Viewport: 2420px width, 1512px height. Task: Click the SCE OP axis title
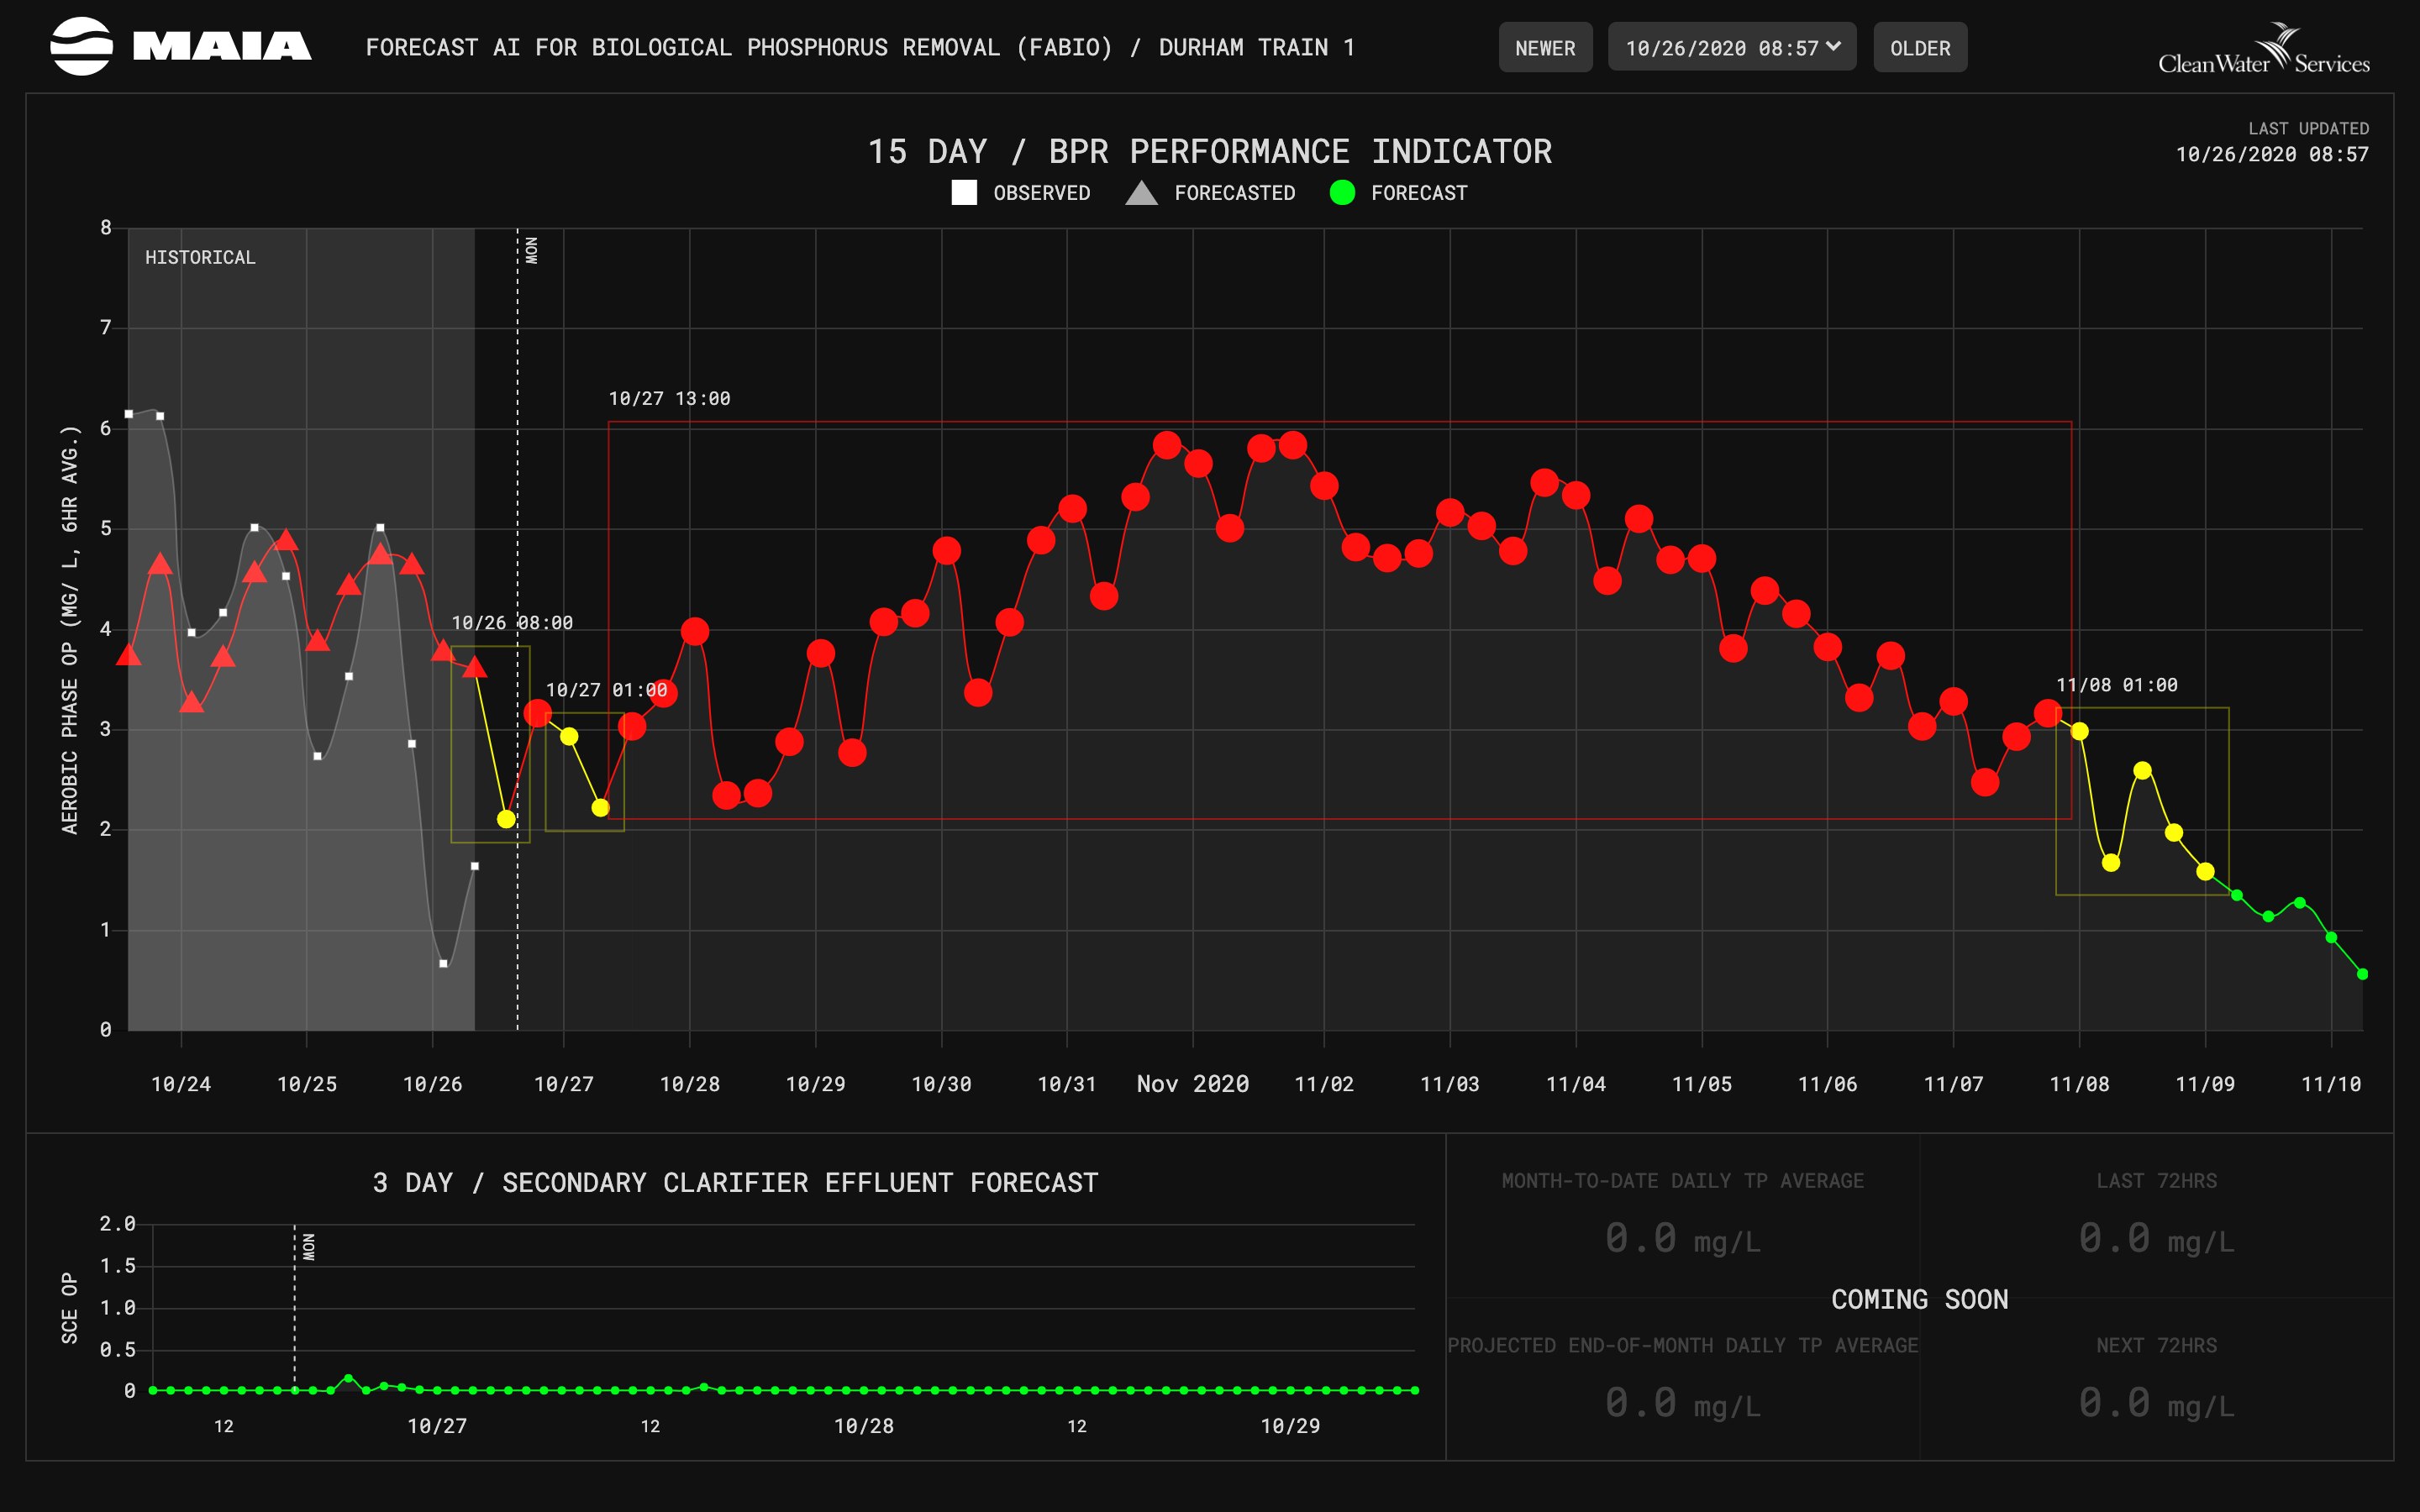(x=69, y=1308)
